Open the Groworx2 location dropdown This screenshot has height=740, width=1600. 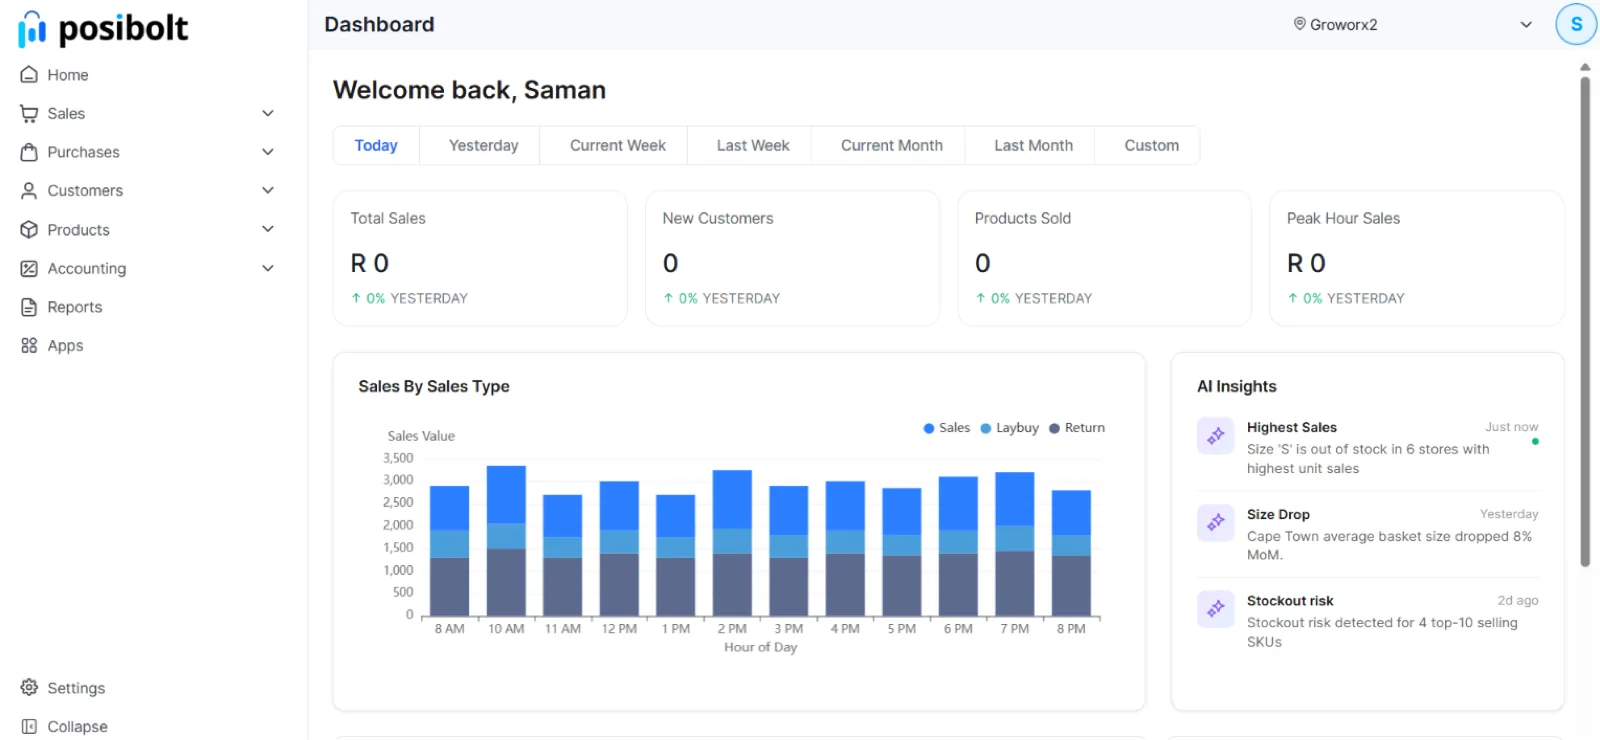1412,24
